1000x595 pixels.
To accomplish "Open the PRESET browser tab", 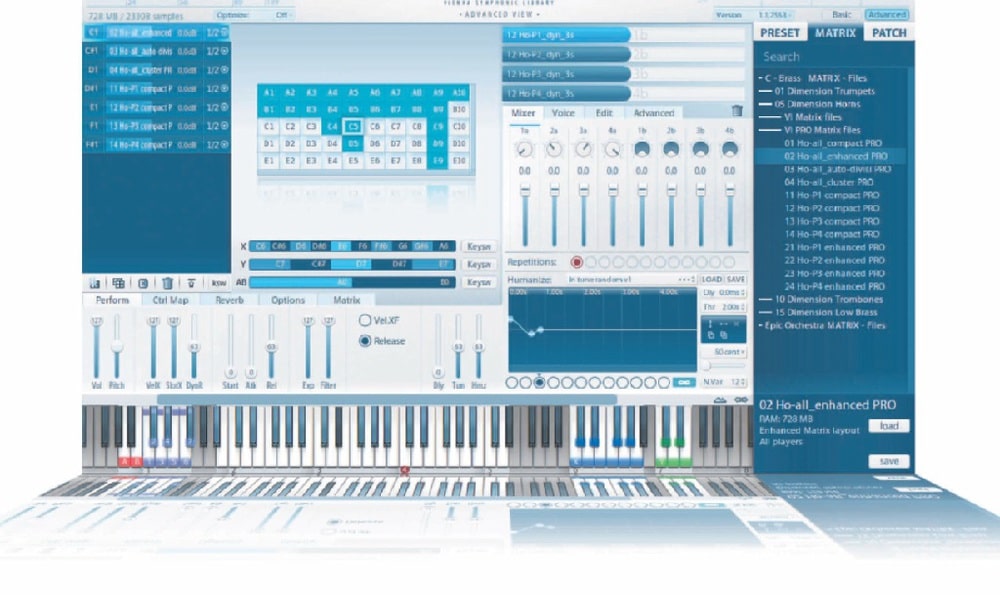I will pos(780,33).
